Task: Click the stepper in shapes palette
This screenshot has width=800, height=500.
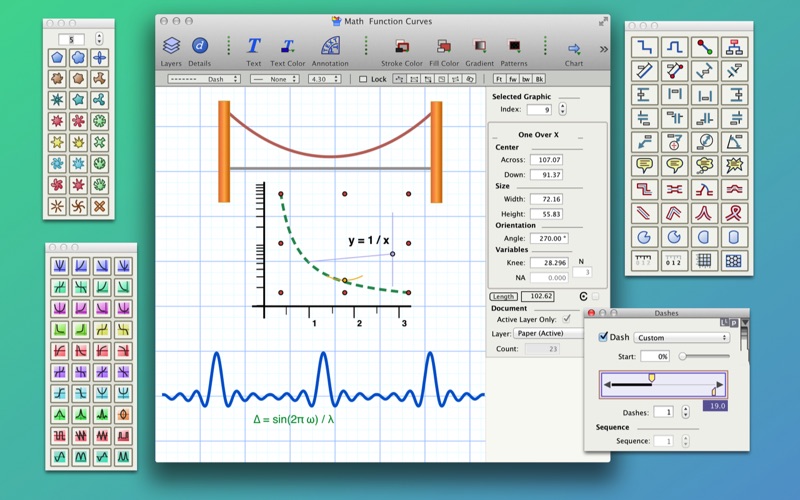Action: coord(99,39)
